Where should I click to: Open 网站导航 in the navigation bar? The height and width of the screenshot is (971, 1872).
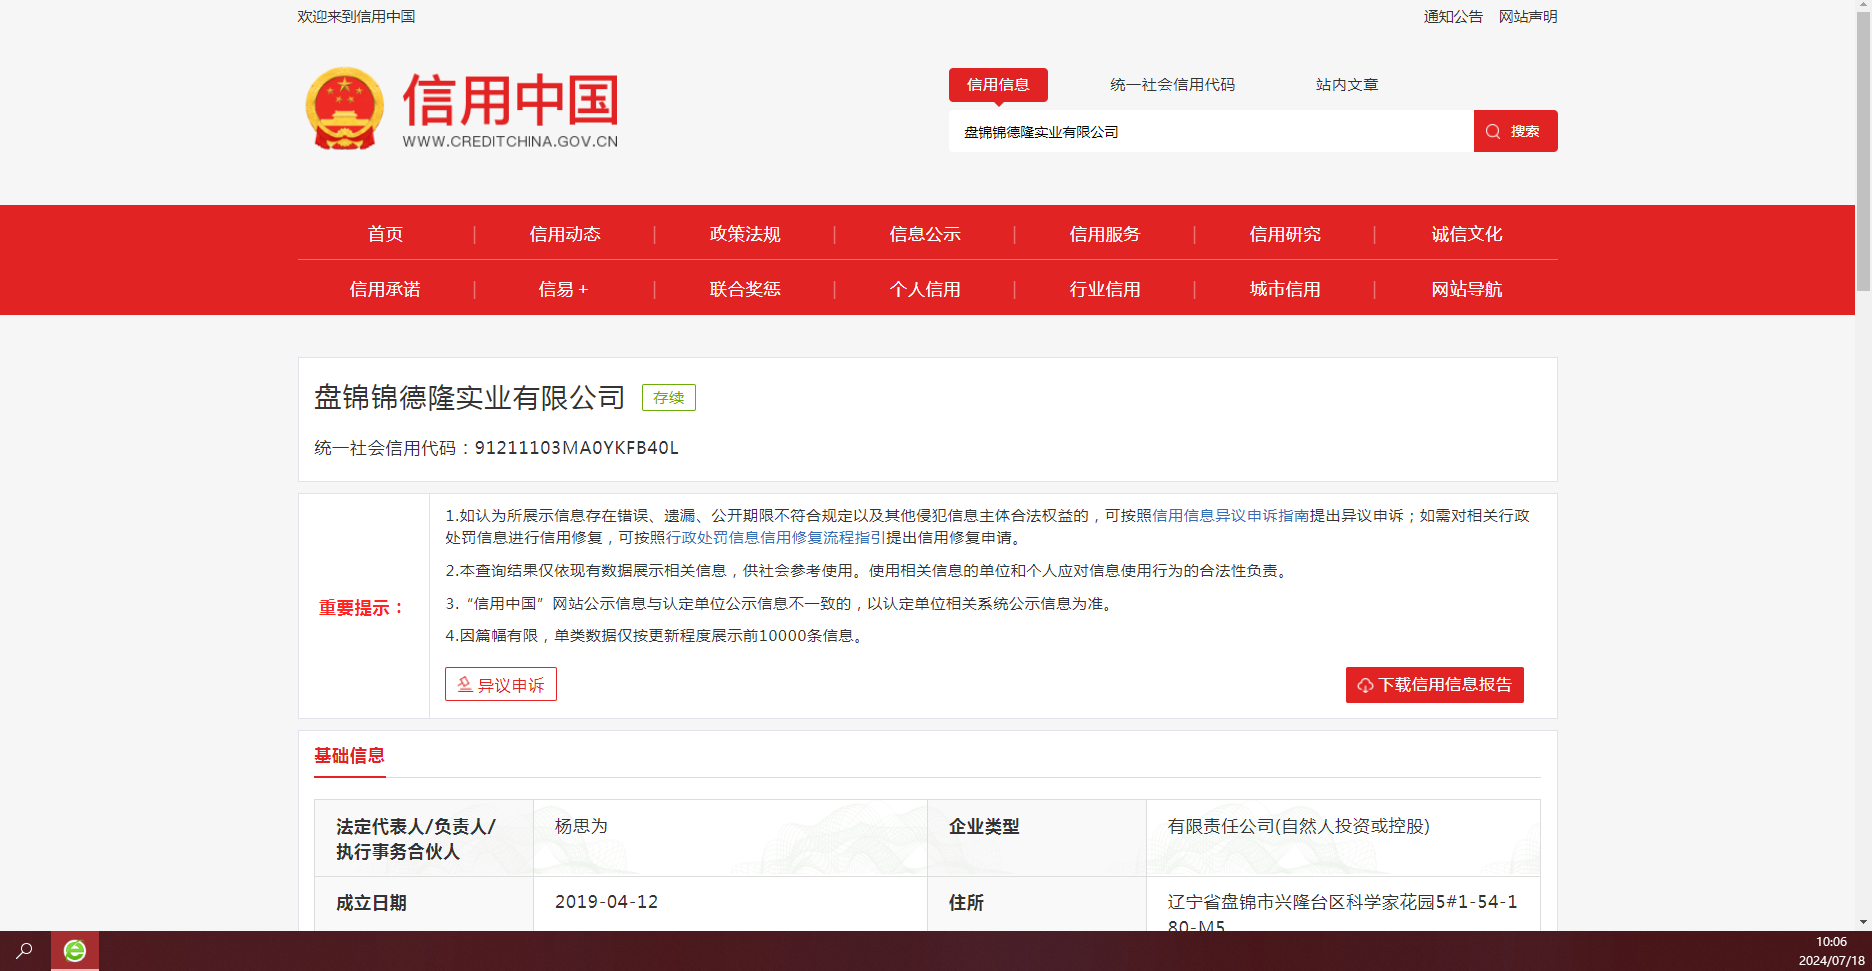[x=1466, y=289]
